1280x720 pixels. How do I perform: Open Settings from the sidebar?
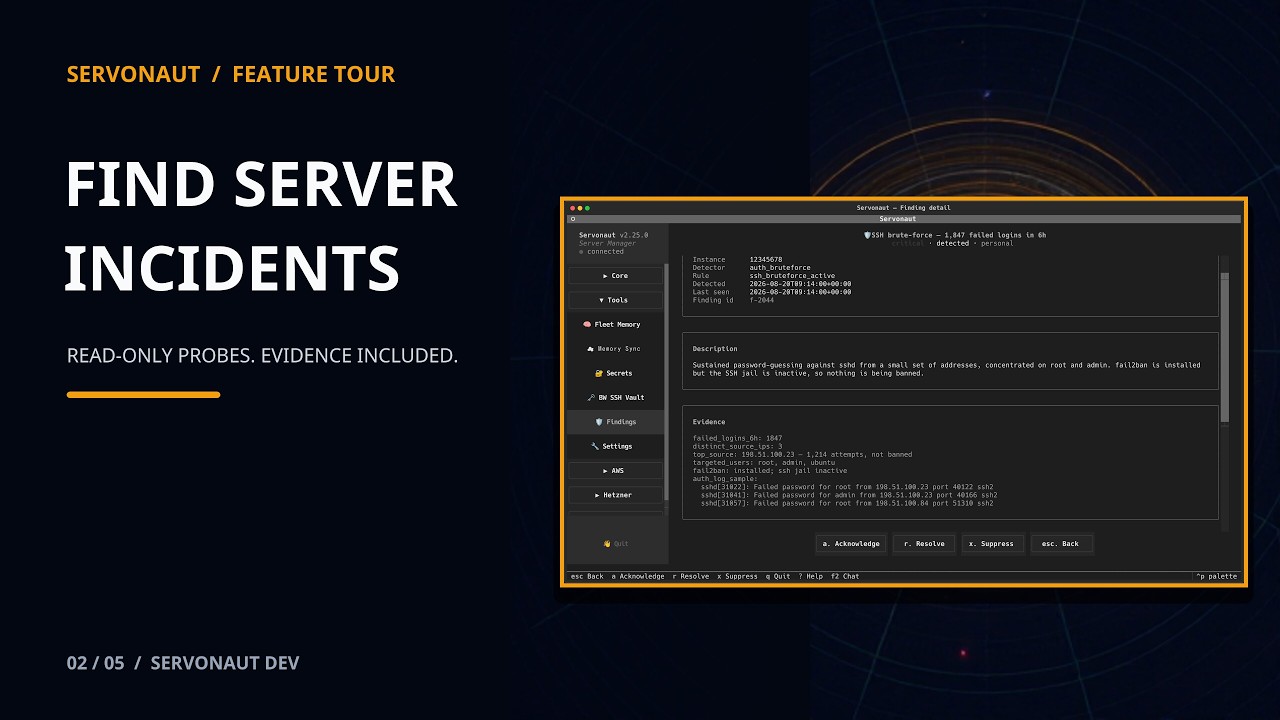615,446
